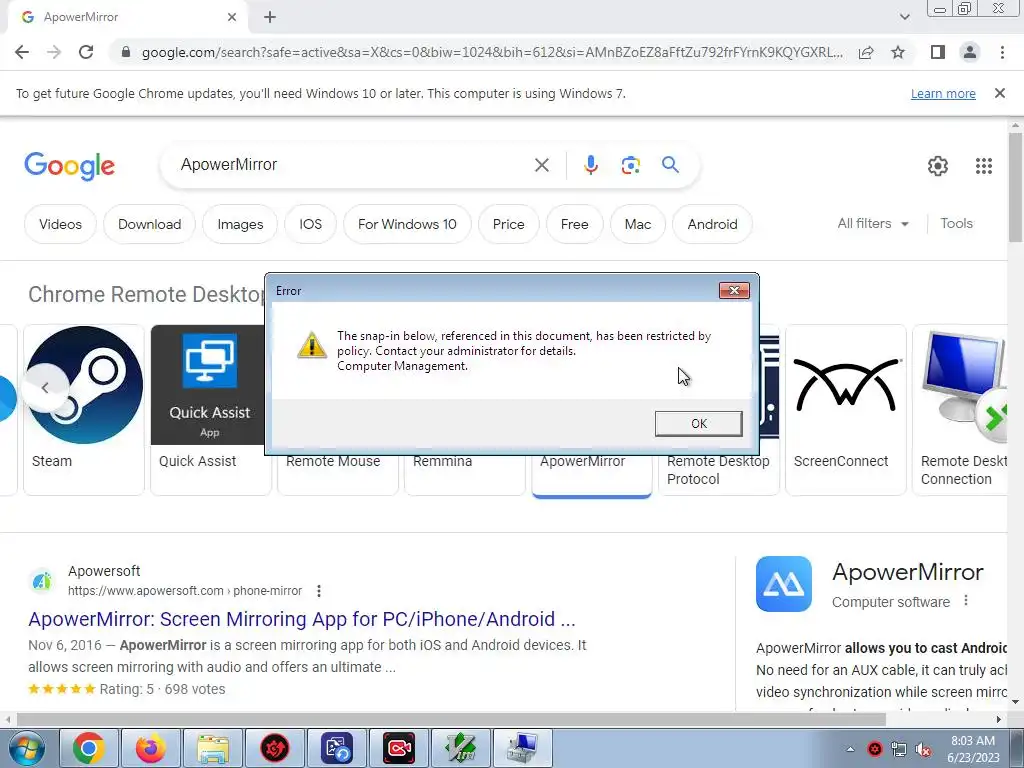The image size is (1024, 768).
Task: Select the Videos filter chip
Action: [60, 224]
